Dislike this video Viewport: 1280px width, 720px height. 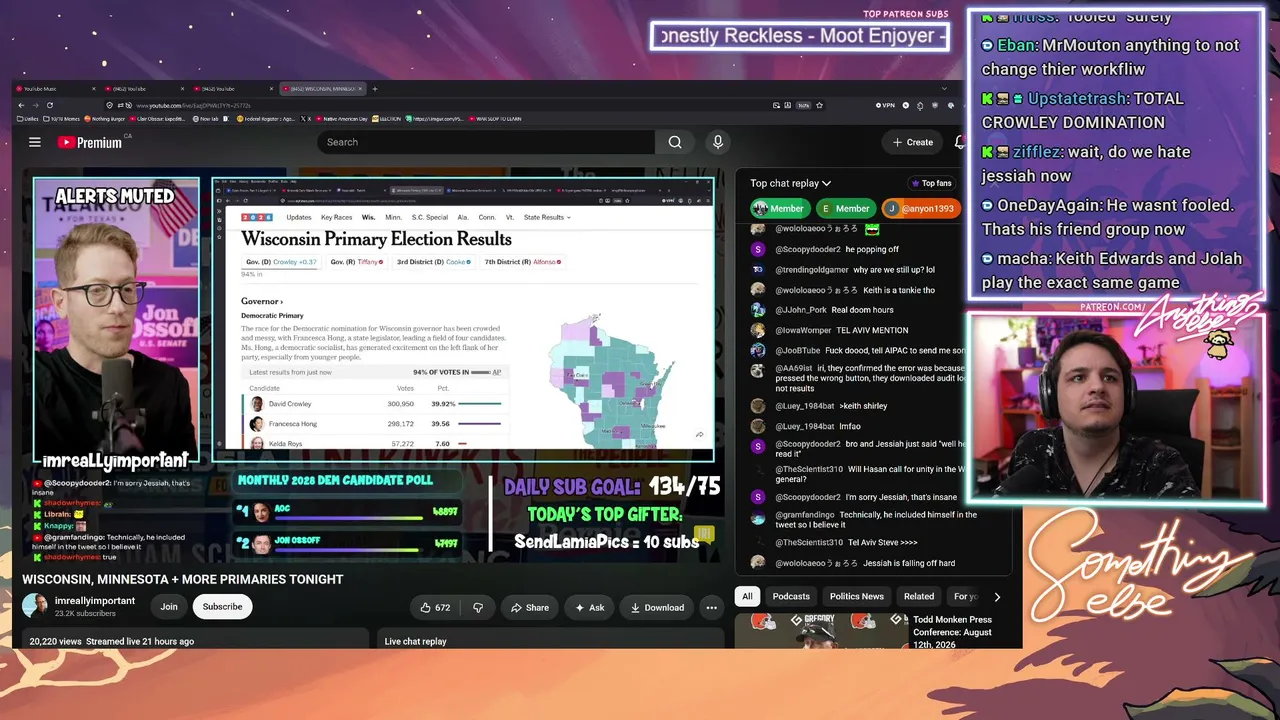pyautogui.click(x=478, y=607)
